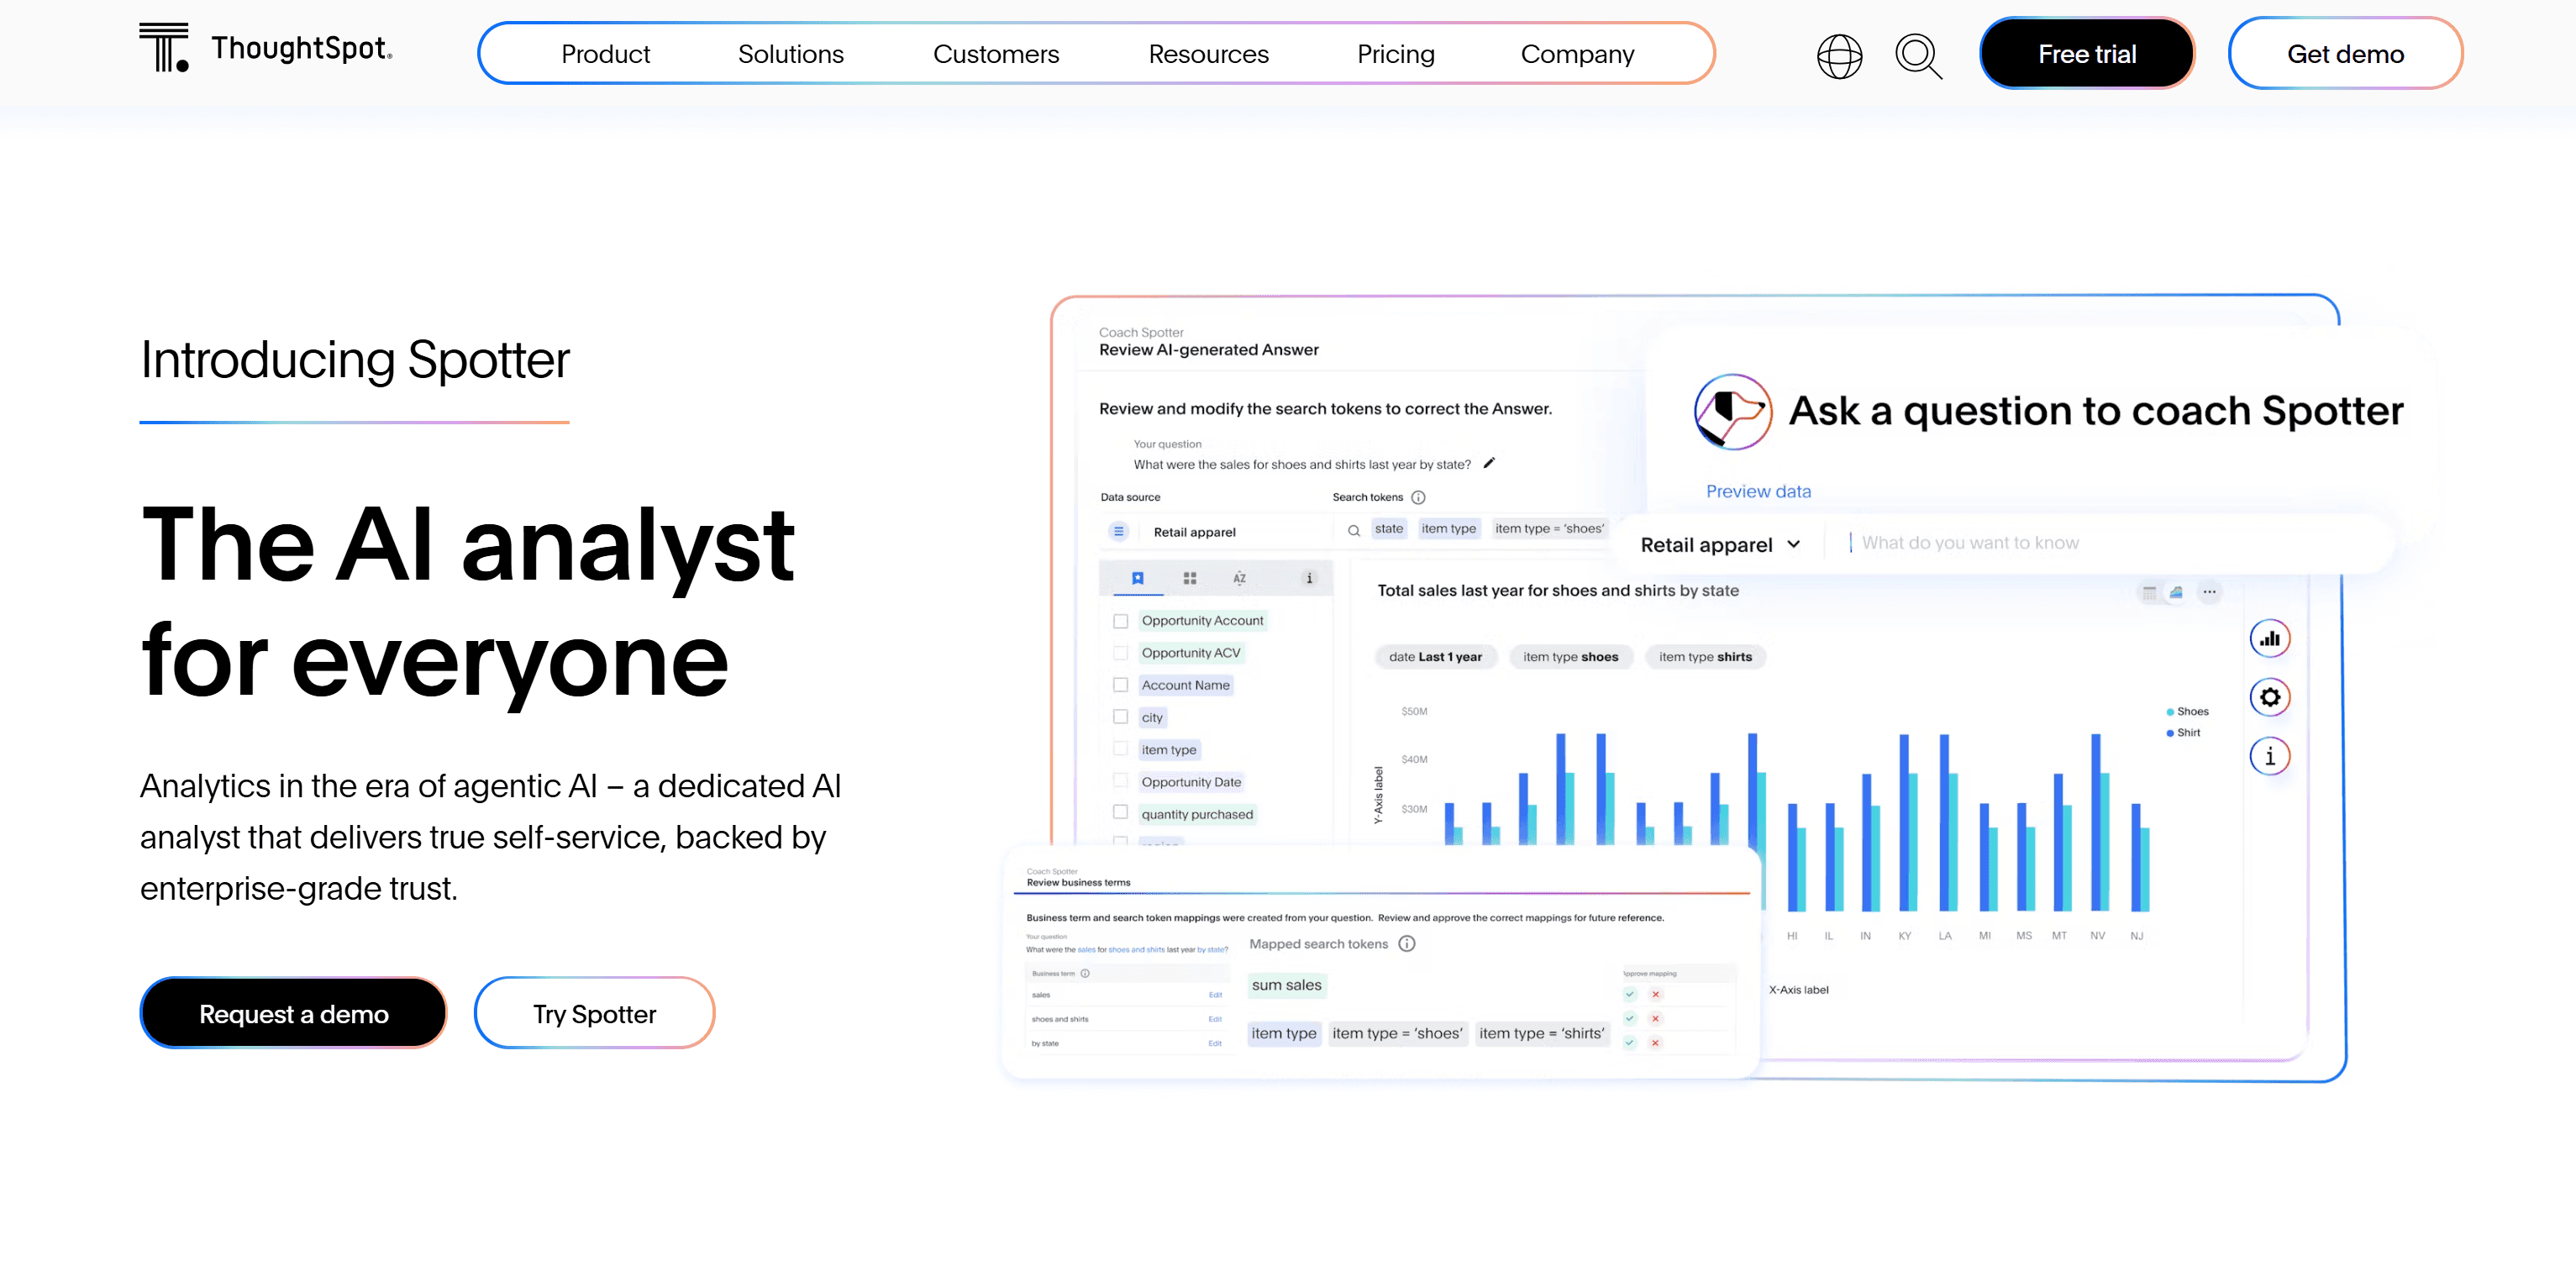Reject the sales mapping with X
The image size is (2576, 1266).
1655,994
